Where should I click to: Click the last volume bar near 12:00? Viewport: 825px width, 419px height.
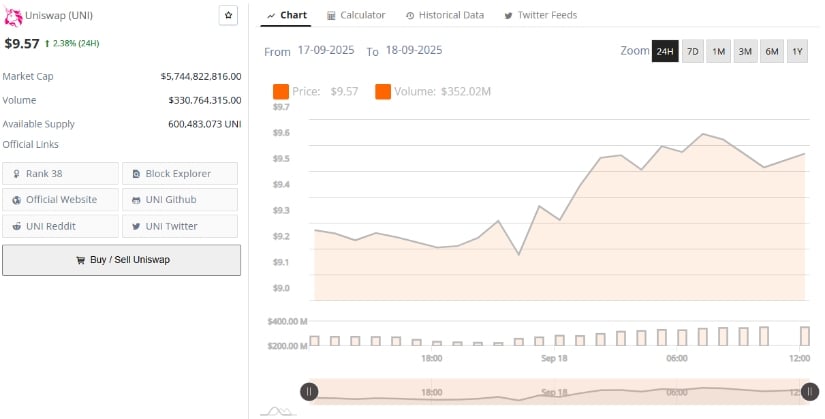805,336
